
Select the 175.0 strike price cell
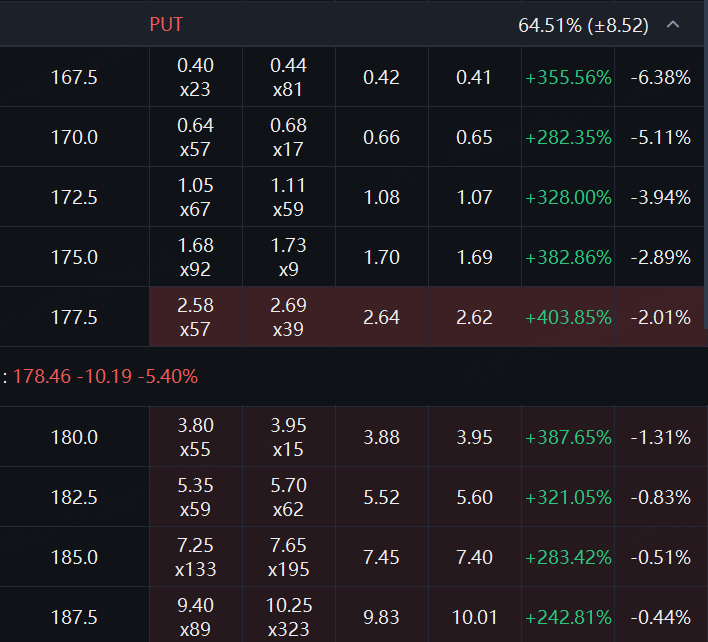pos(74,257)
